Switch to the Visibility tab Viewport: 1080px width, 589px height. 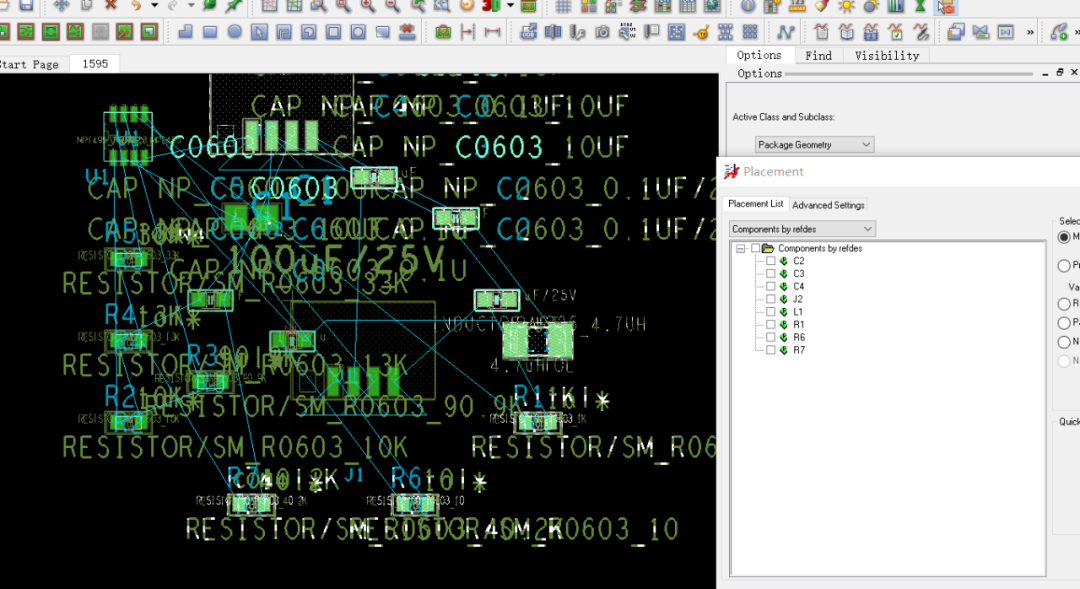coord(887,56)
